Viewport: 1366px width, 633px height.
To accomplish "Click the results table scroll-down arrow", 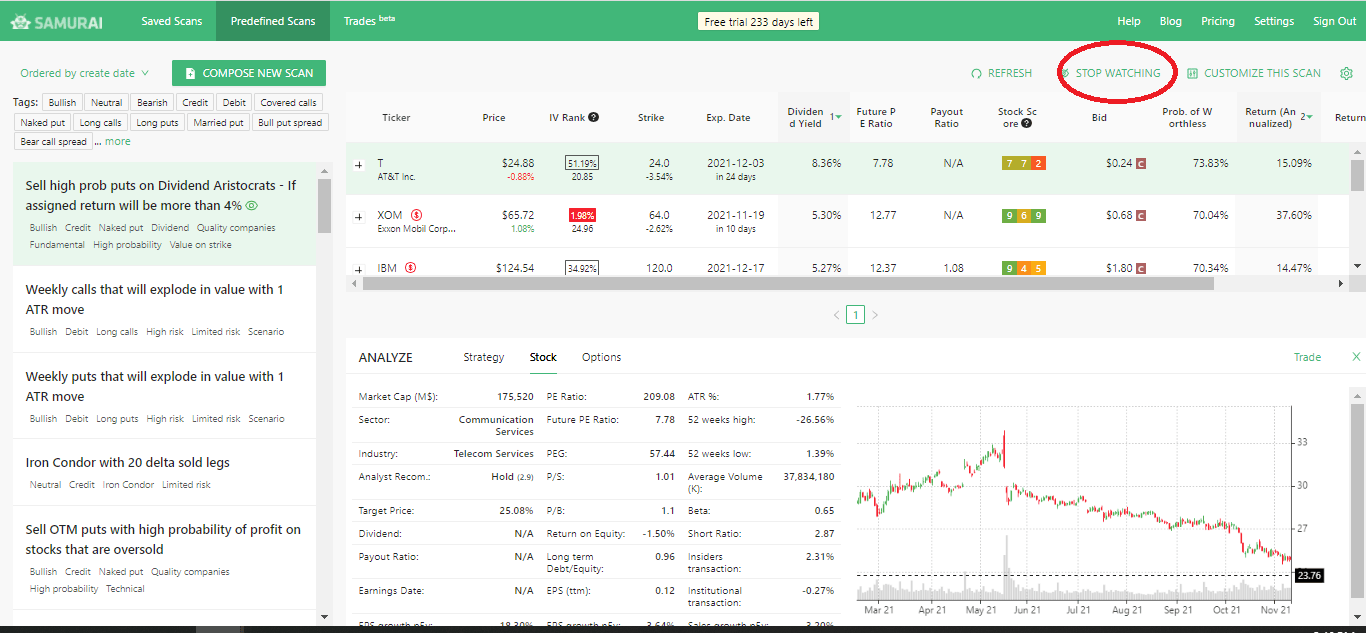I will [1357, 266].
